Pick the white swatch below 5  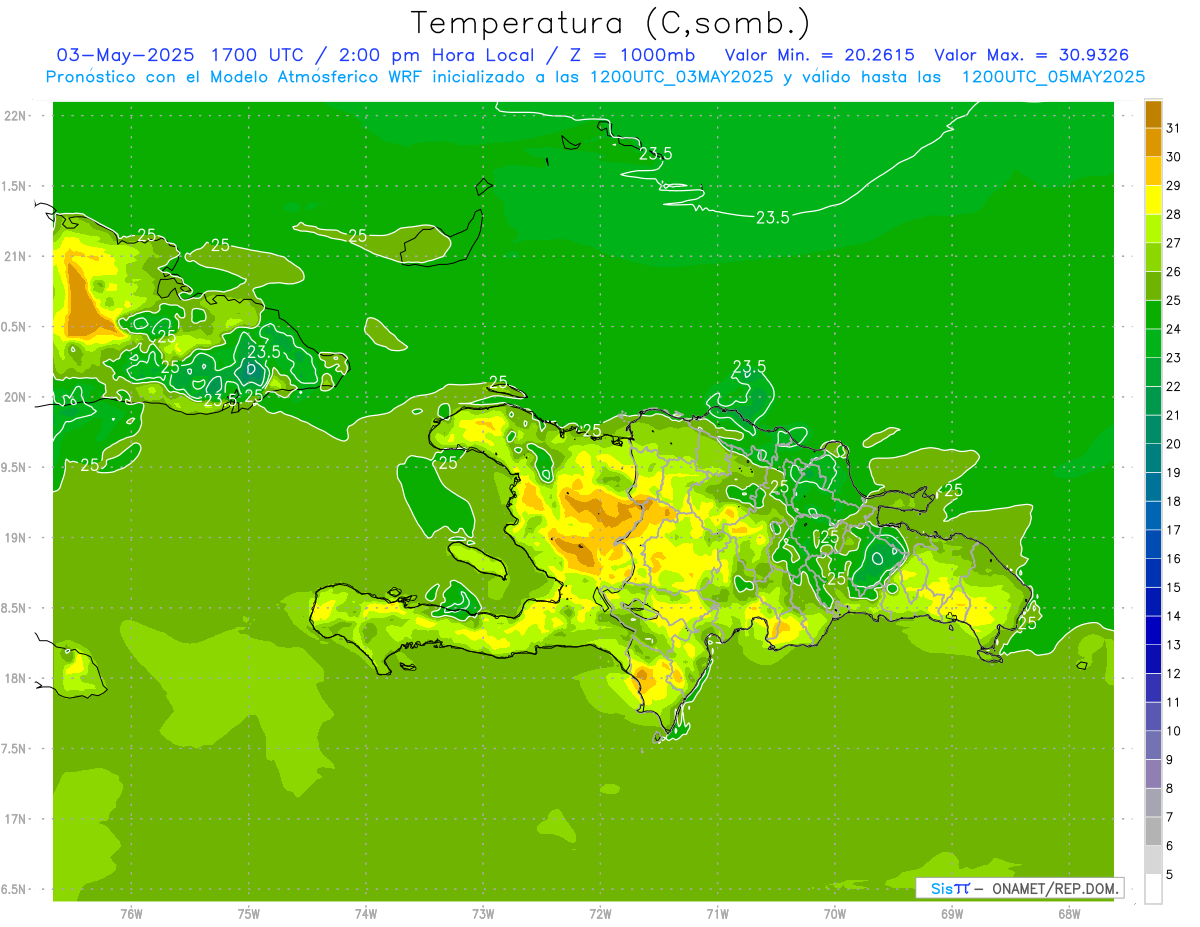(x=1153, y=889)
